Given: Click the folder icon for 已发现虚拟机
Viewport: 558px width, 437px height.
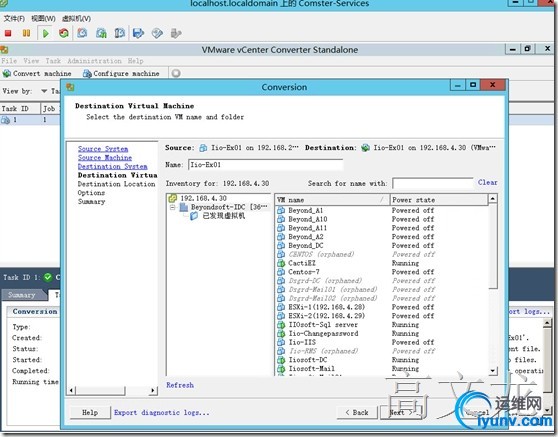Looking at the screenshot, I should click(x=194, y=216).
